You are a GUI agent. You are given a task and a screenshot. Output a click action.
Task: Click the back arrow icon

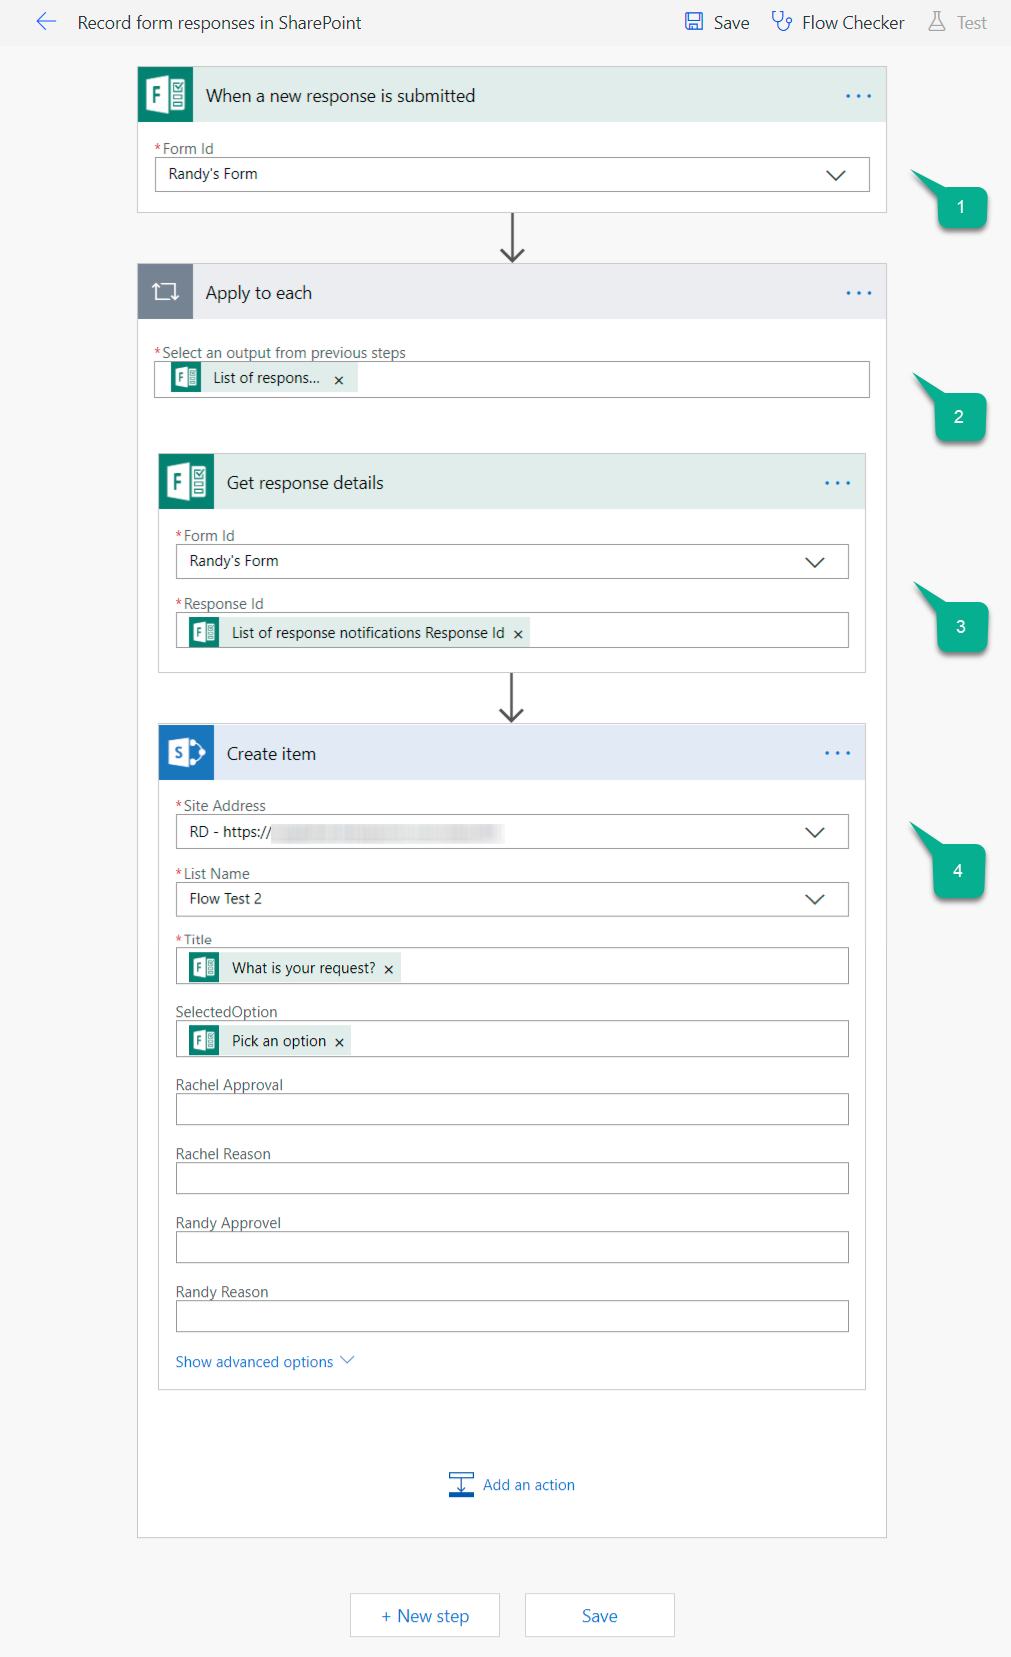(x=46, y=22)
